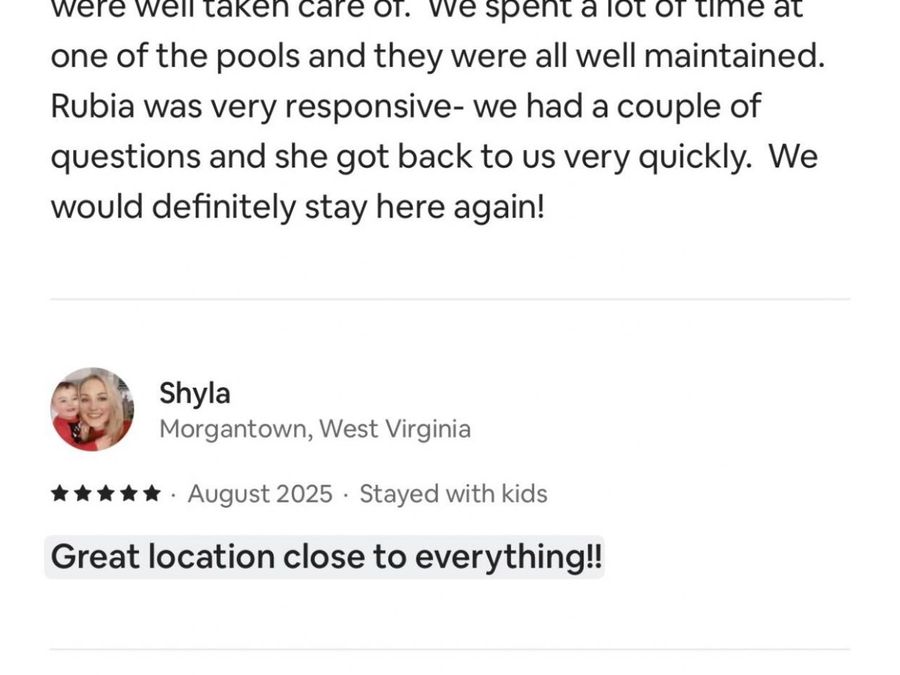
Task: Click the second star in Shyla's rating
Action: coord(83,493)
